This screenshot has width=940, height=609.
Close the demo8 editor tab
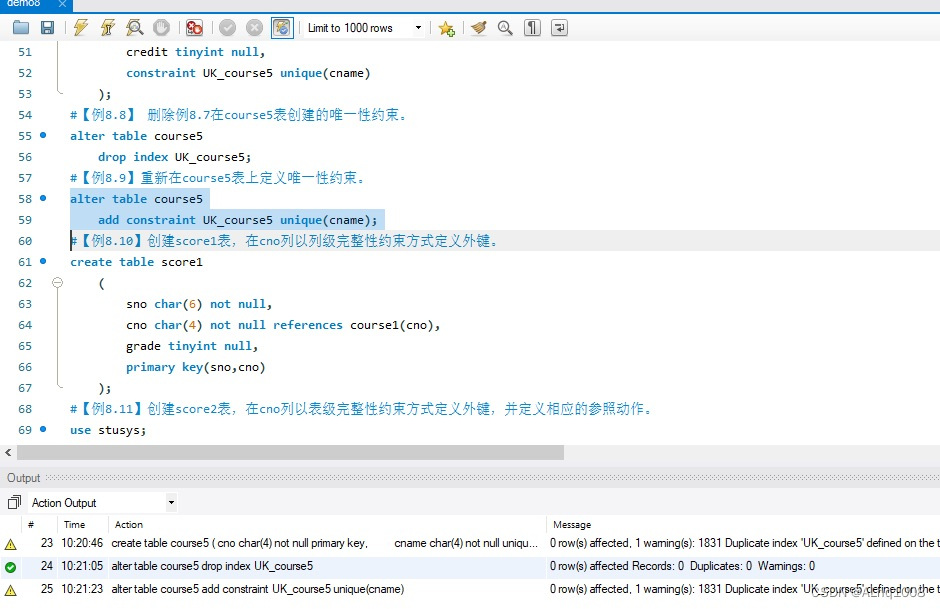(x=62, y=4)
